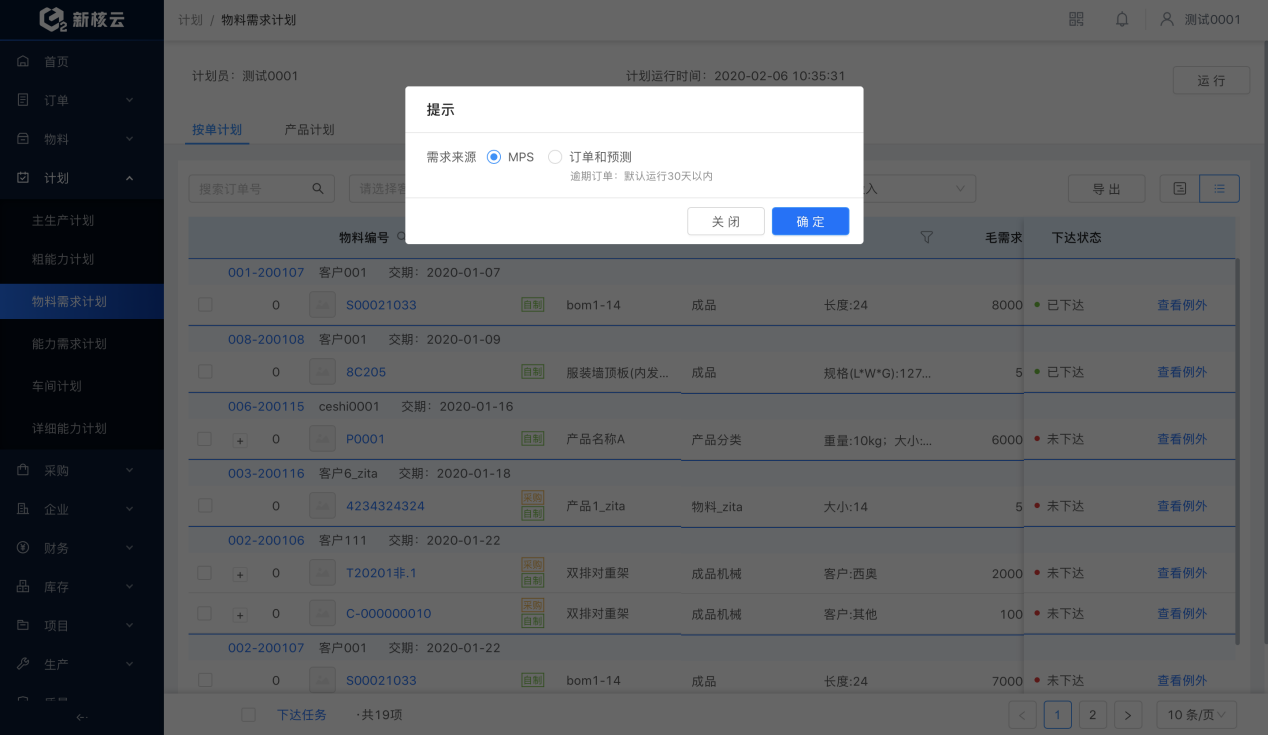The height and width of the screenshot is (735, 1268).
Task: Expand the 订单 sidebar menu chevron
Action: tap(129, 100)
